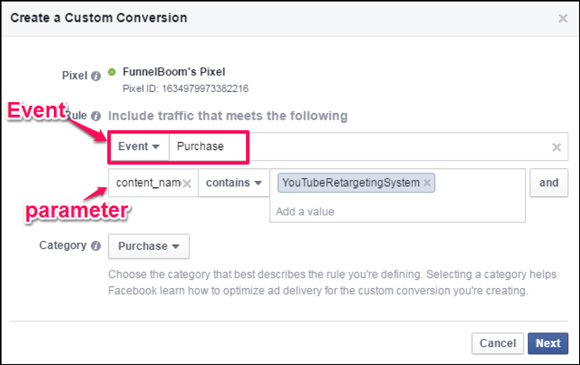The width and height of the screenshot is (580, 365).
Task: Click the 'and' condition button
Action: coord(549,183)
